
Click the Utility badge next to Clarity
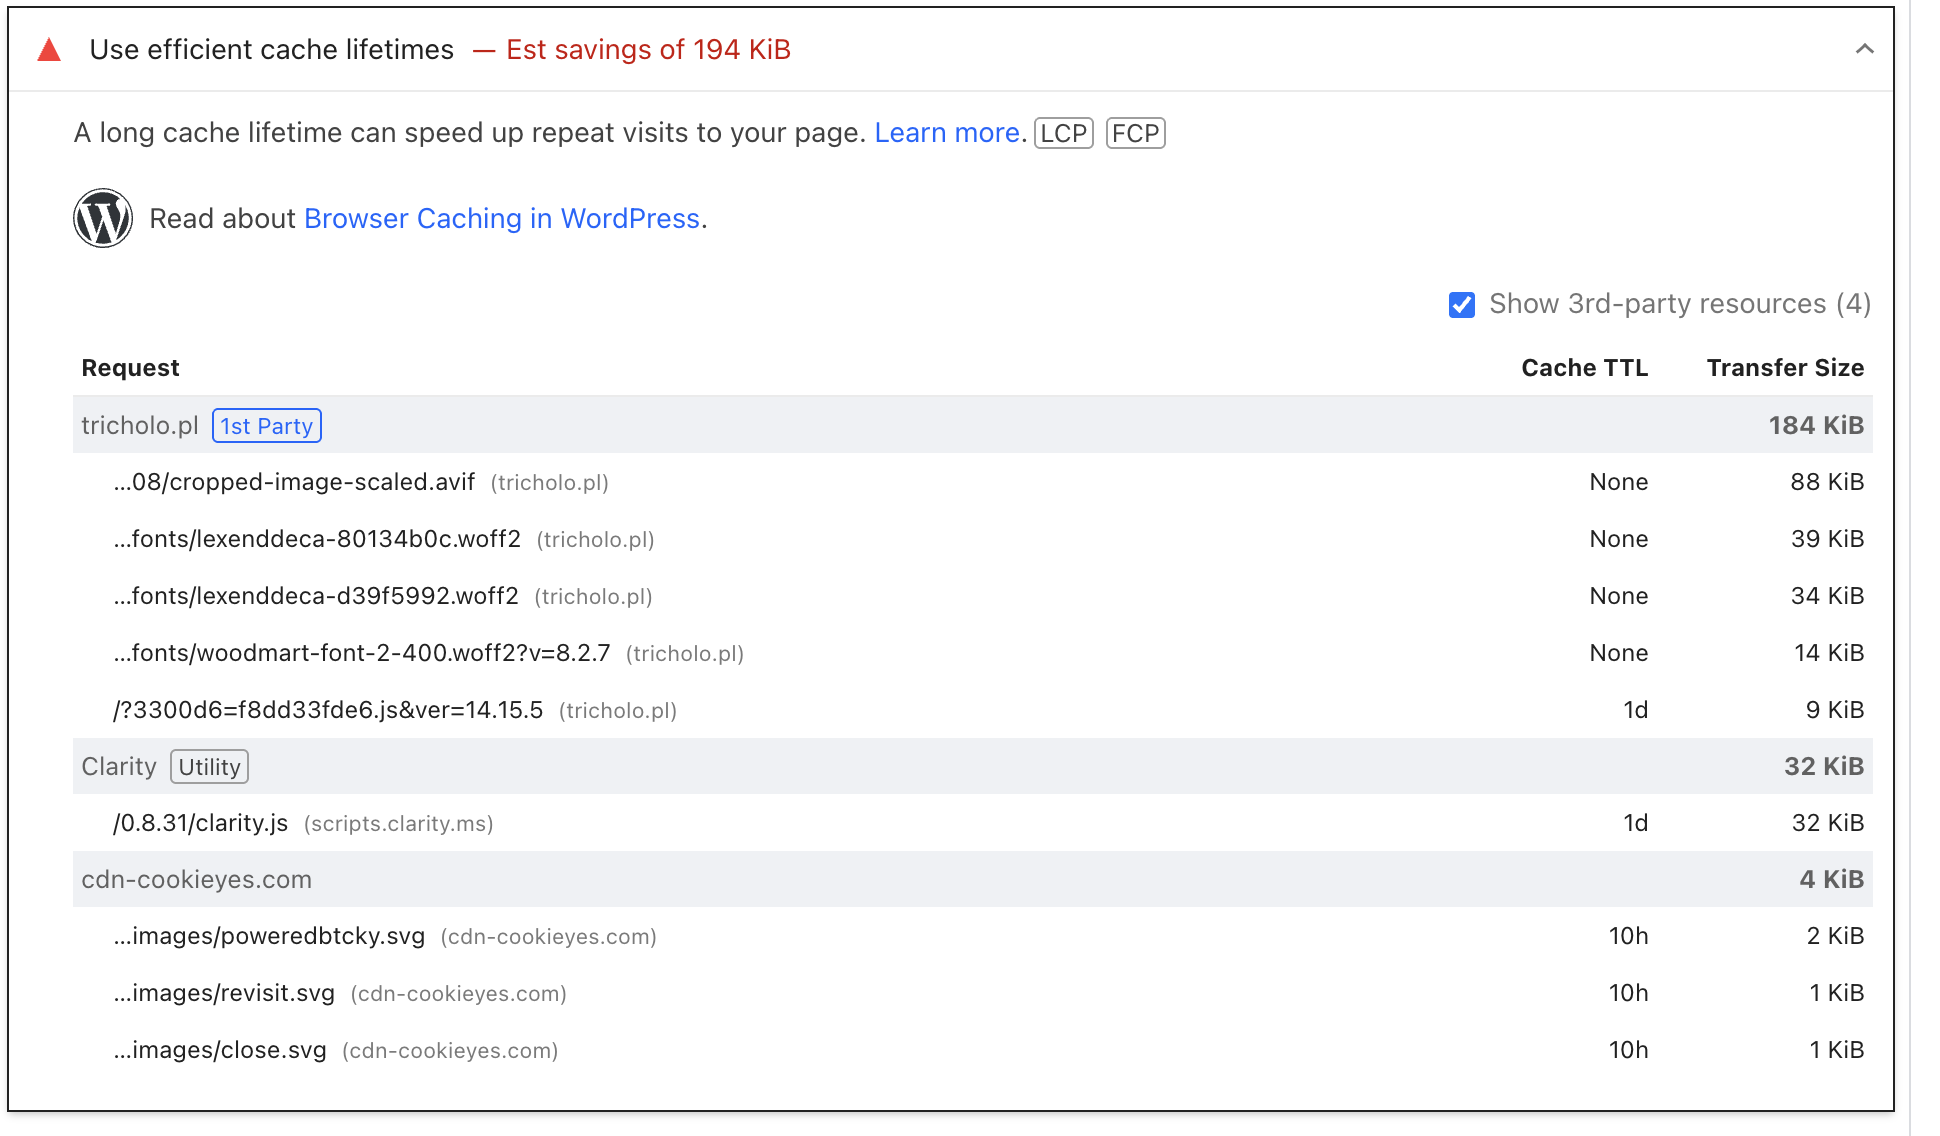209,767
